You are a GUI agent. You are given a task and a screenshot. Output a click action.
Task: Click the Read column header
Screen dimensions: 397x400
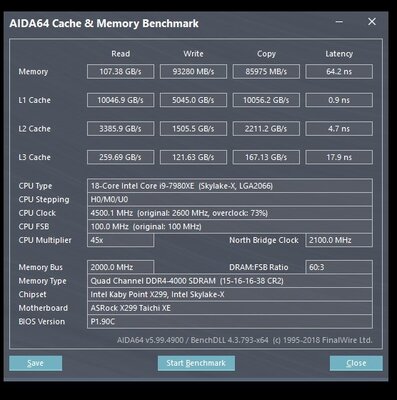pyautogui.click(x=121, y=54)
